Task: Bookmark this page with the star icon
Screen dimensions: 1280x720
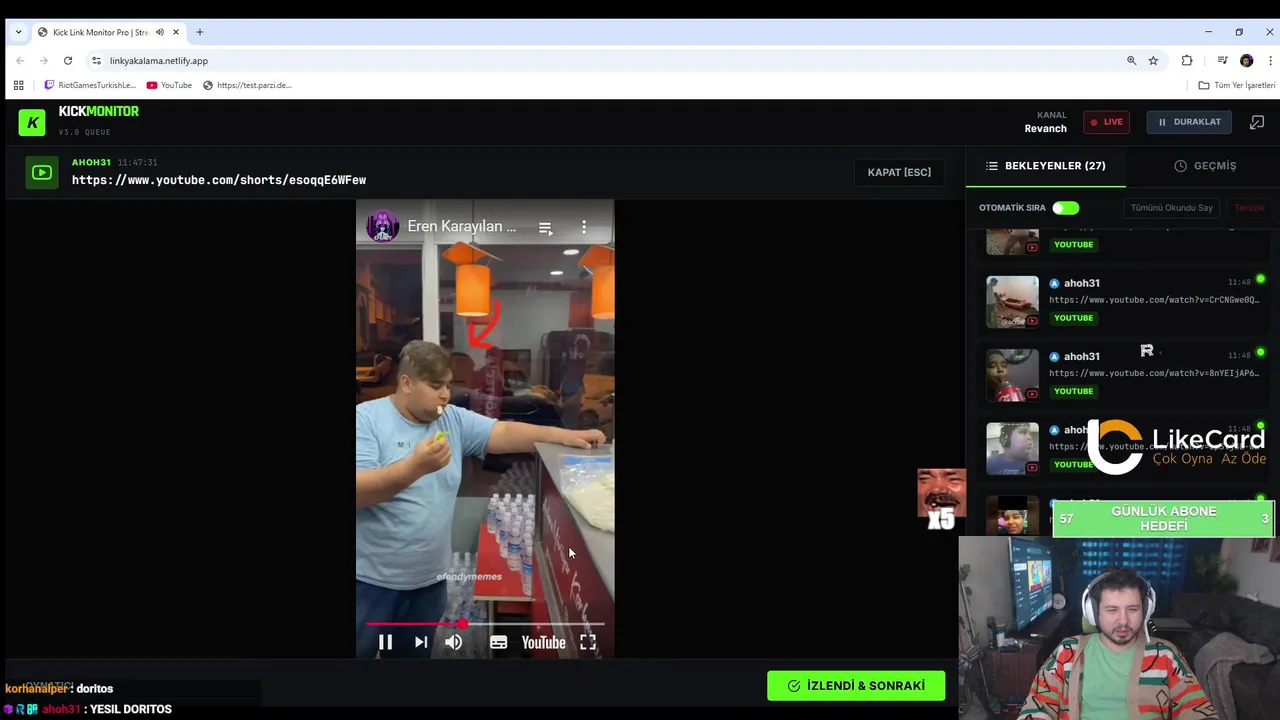Action: [x=1153, y=61]
